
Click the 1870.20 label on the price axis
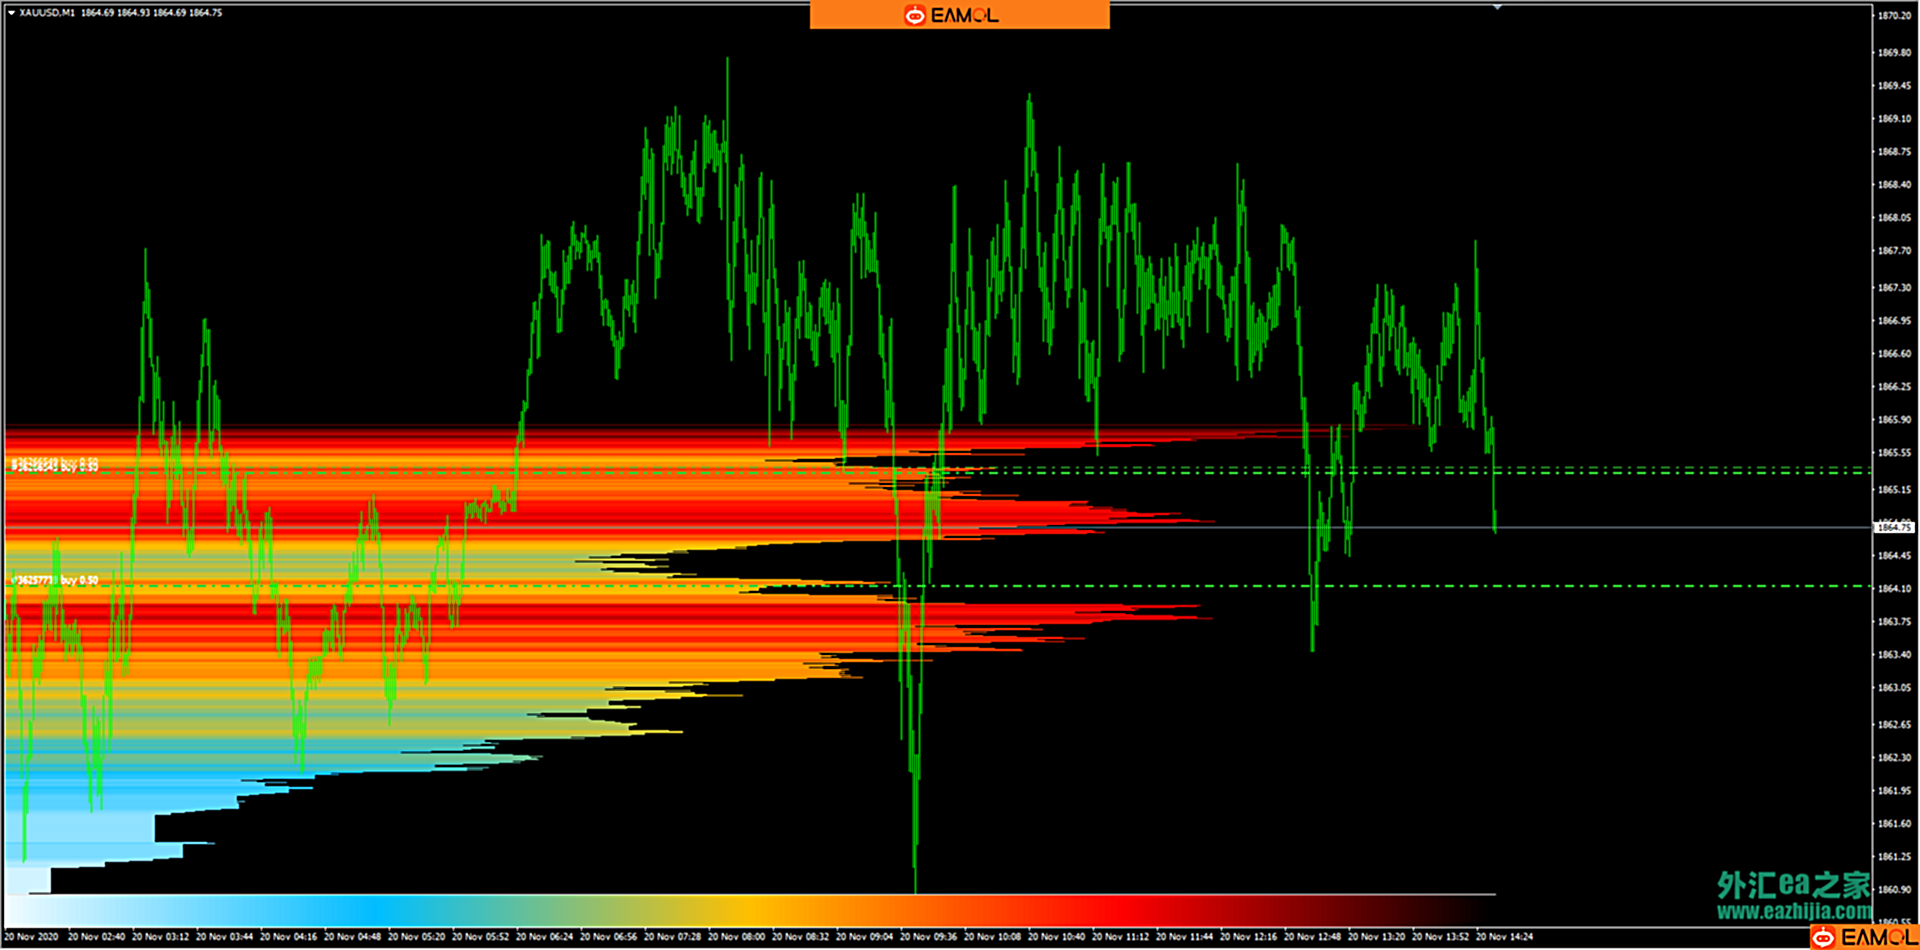tap(1894, 16)
